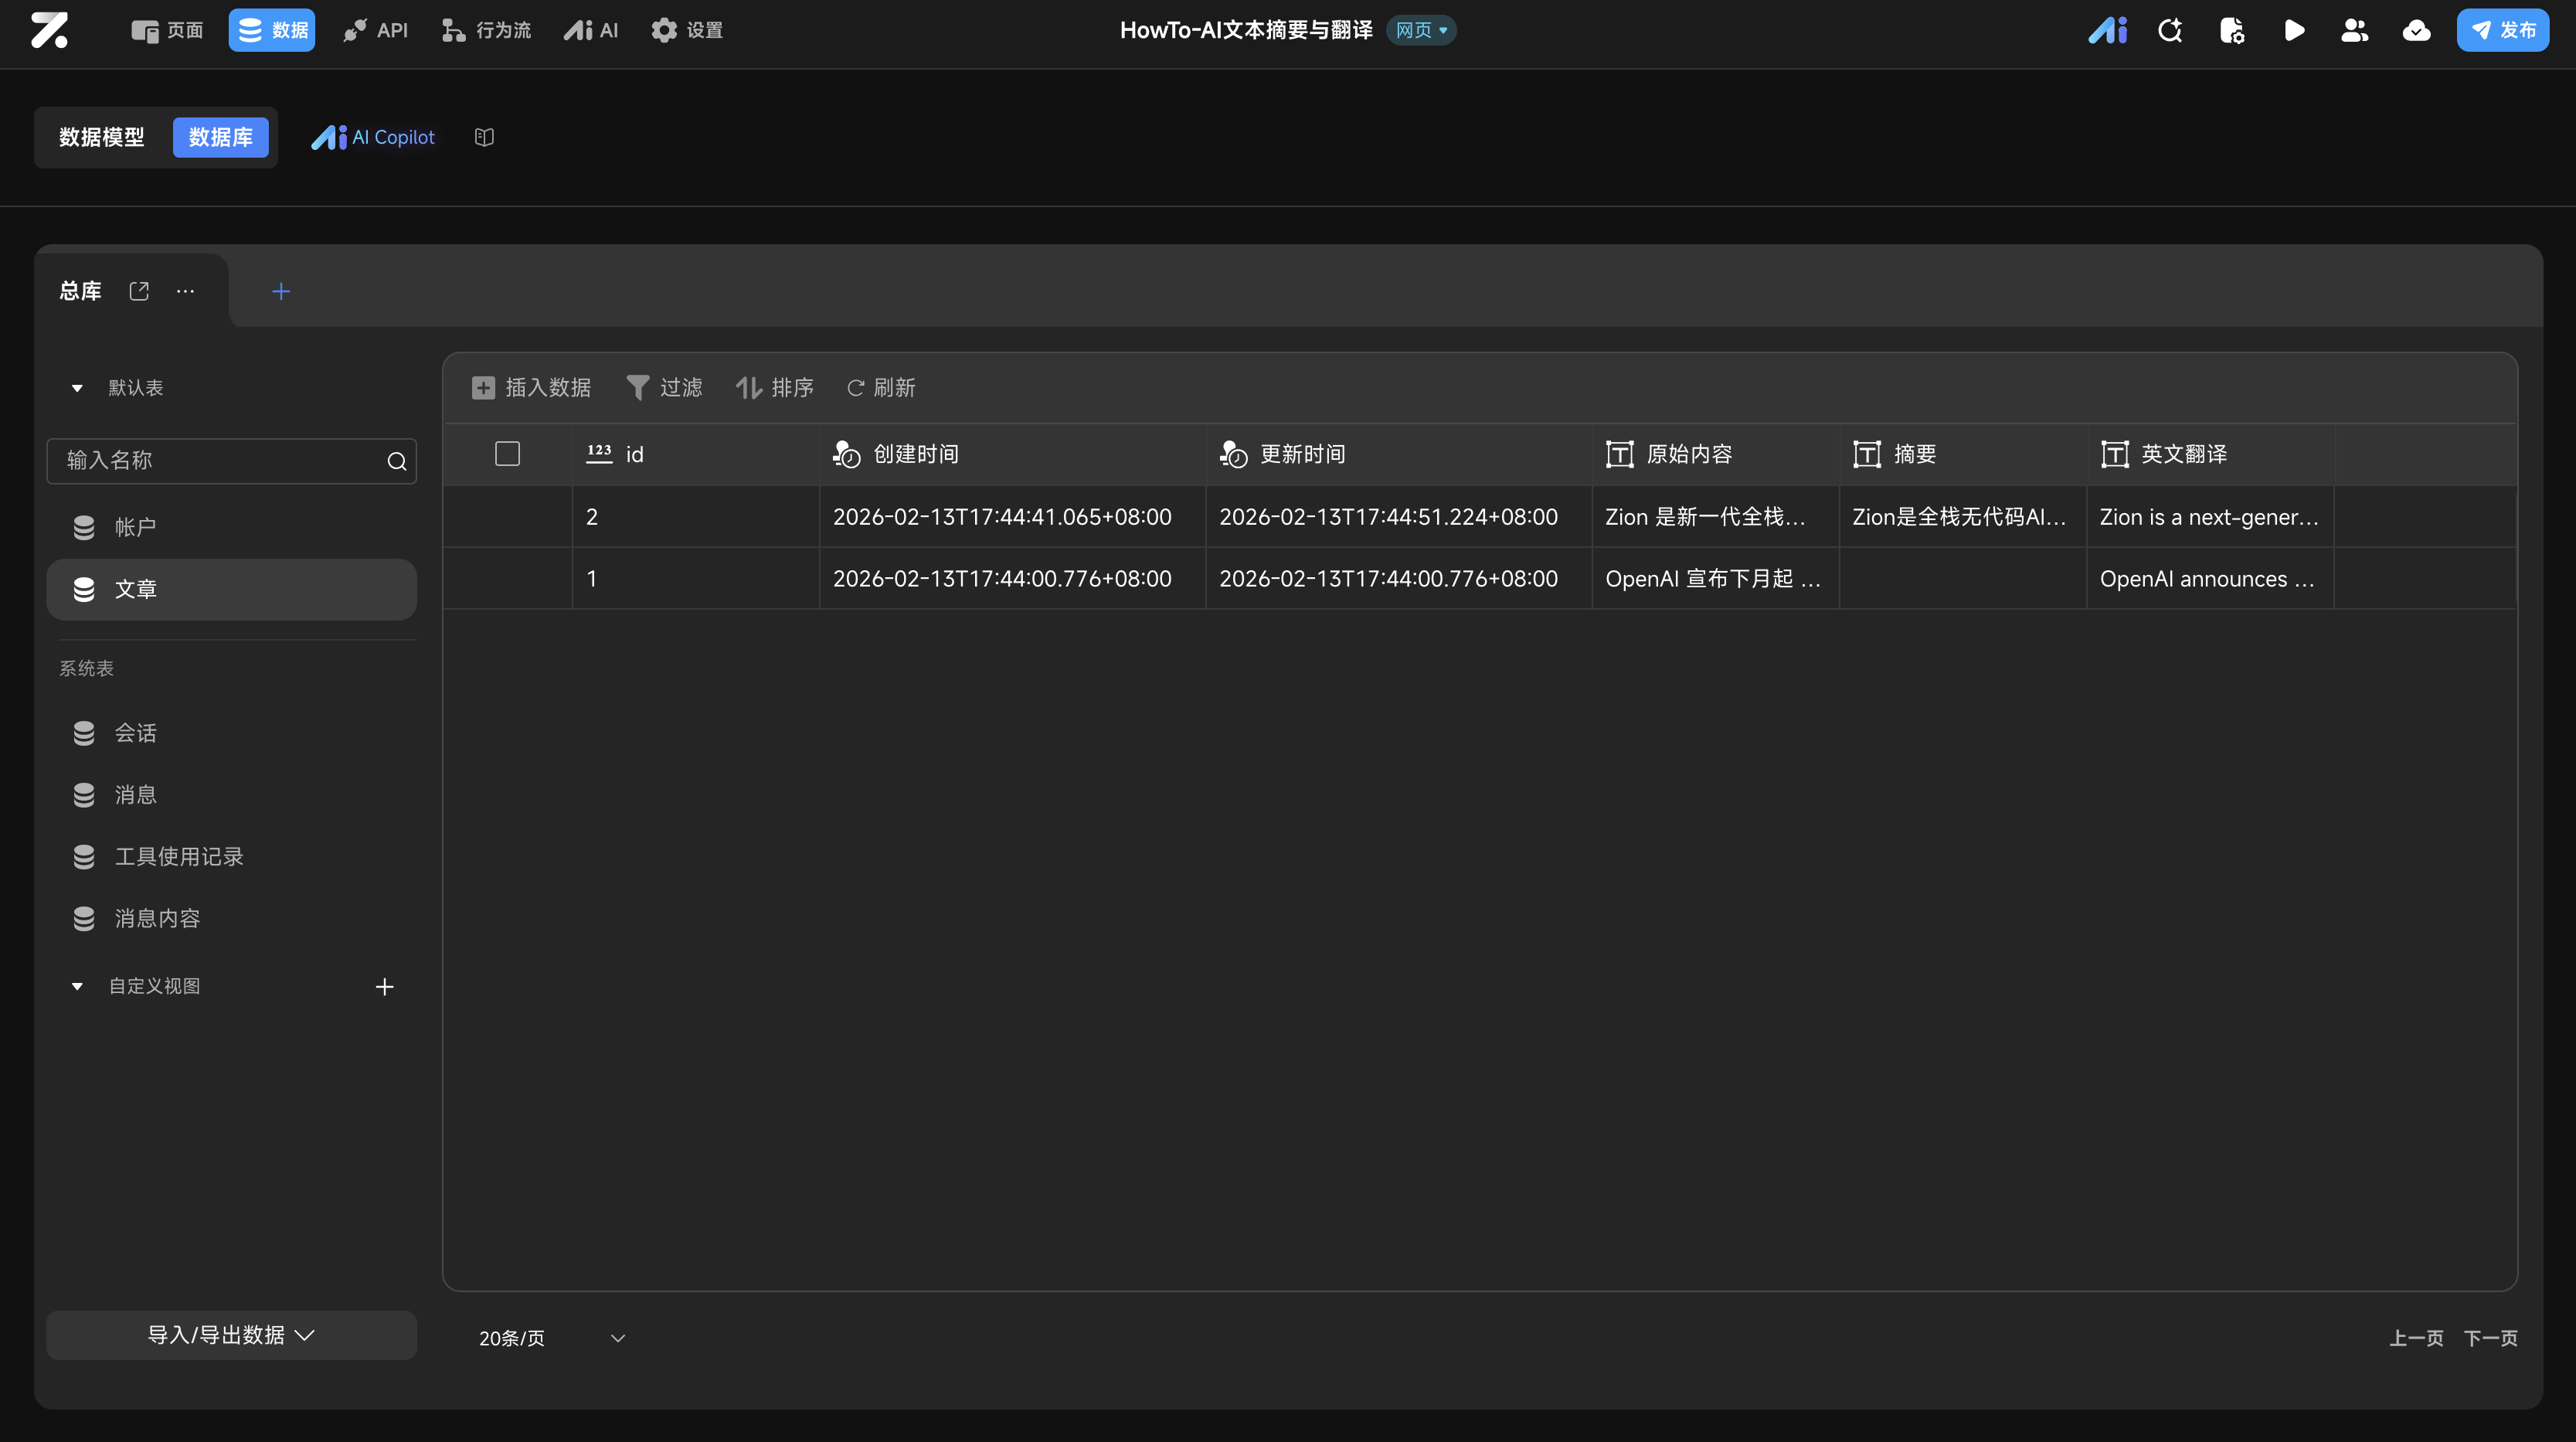Open the 网页 platform dropdown
The height and width of the screenshot is (1442, 2576).
(1421, 30)
